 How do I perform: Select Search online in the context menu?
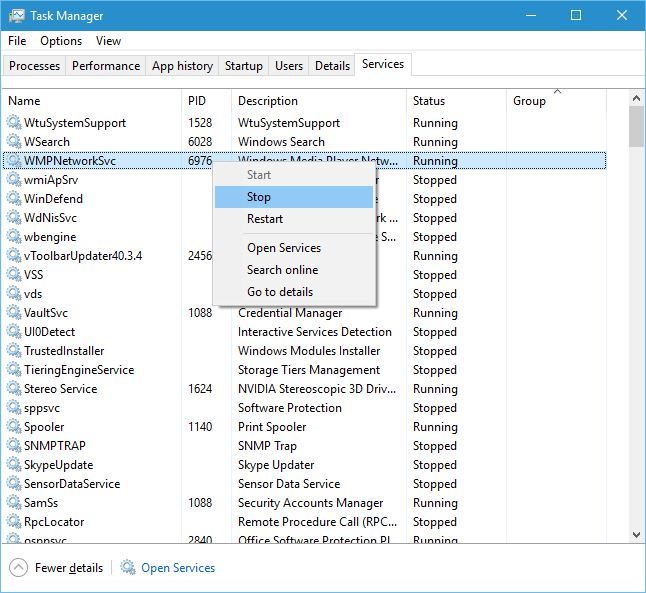tap(294, 270)
